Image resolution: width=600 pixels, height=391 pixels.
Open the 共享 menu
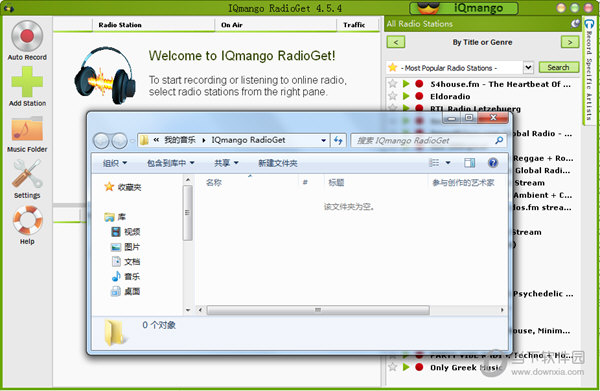click(226, 163)
